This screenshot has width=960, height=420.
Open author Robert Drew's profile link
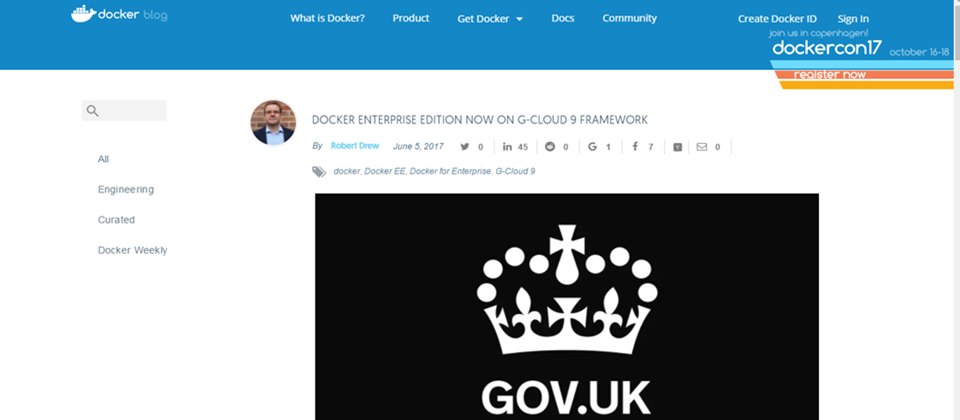coord(354,146)
